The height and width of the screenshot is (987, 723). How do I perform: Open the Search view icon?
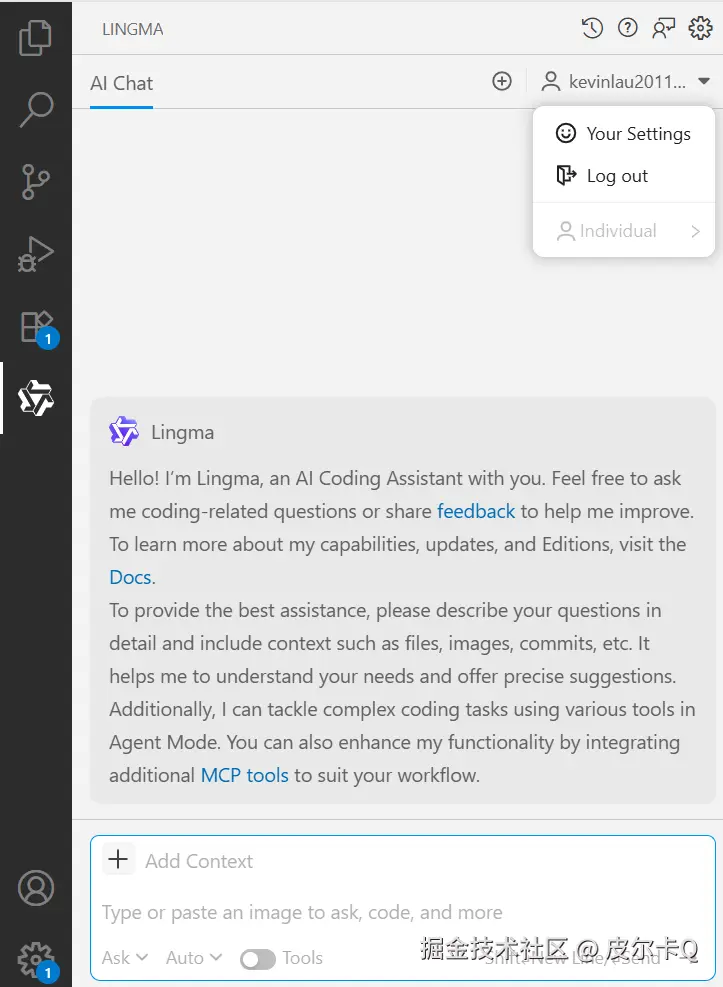(x=36, y=109)
